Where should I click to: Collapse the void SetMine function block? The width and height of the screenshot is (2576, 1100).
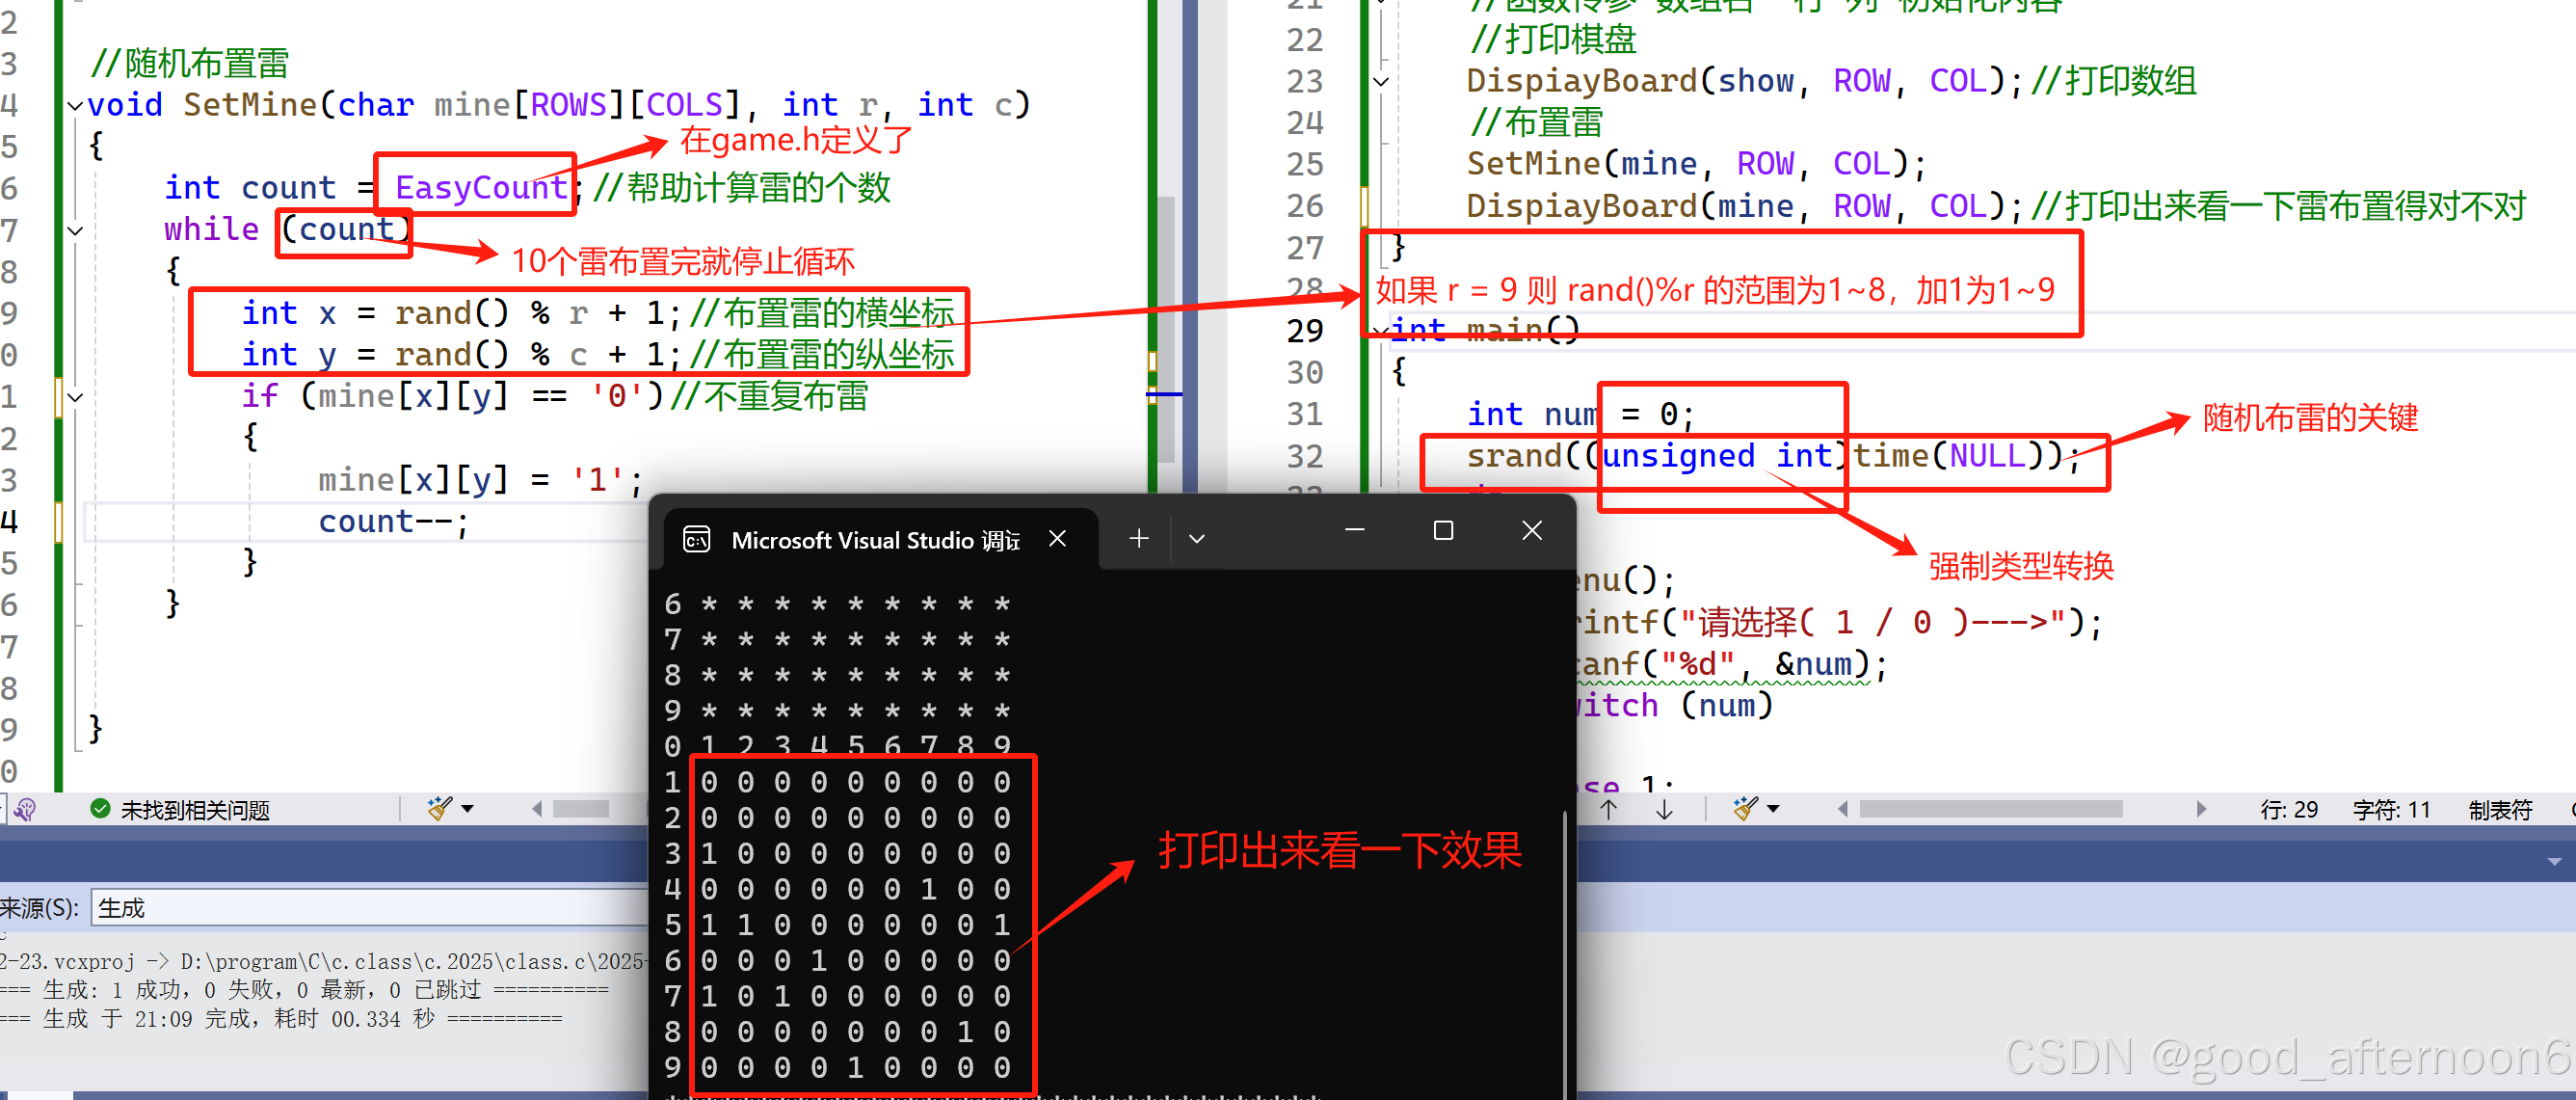click(x=75, y=105)
